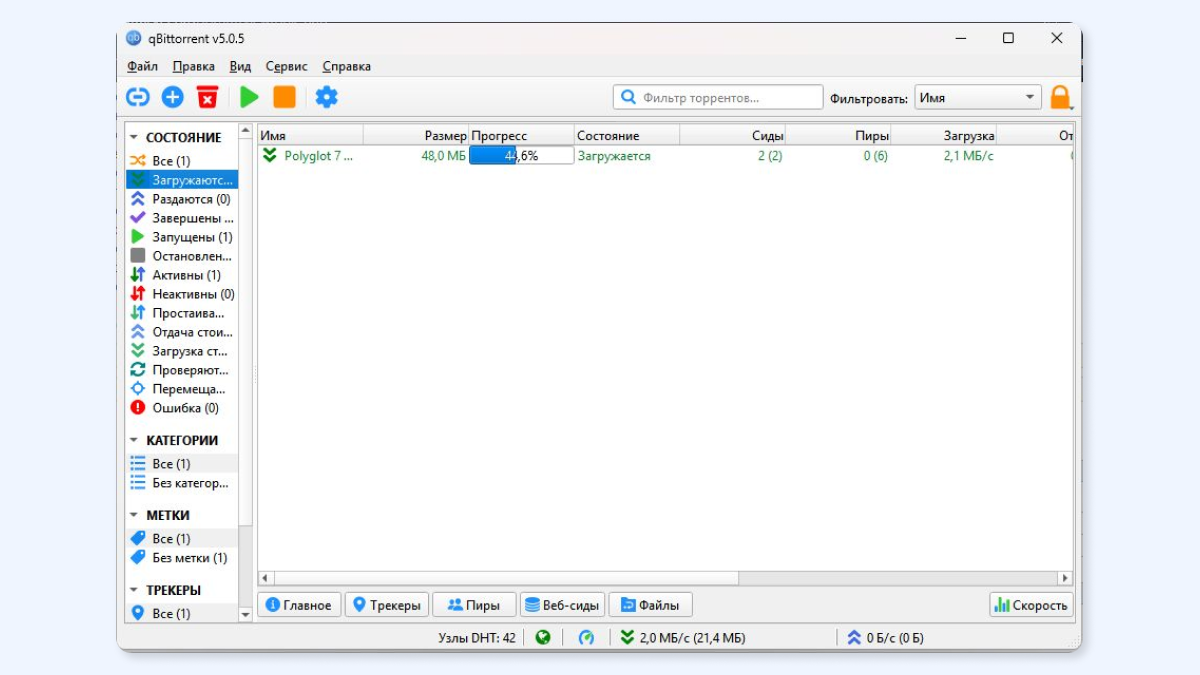Click the orange lock icon
Screen dimensions: 1200x675
coord(1060,98)
